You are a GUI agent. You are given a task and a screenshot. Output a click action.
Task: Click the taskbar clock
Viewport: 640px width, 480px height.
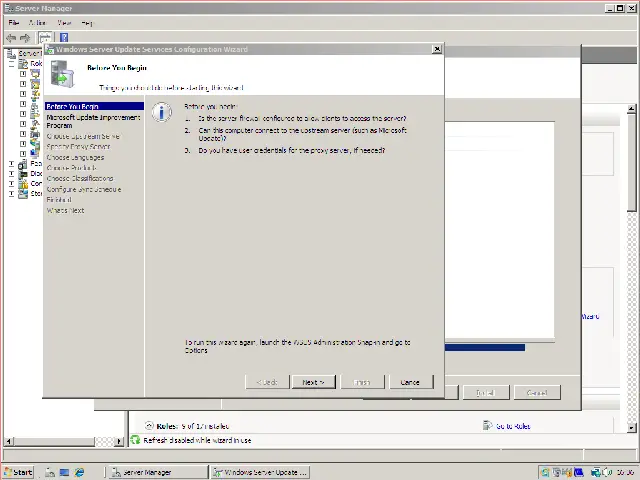click(x=625, y=472)
